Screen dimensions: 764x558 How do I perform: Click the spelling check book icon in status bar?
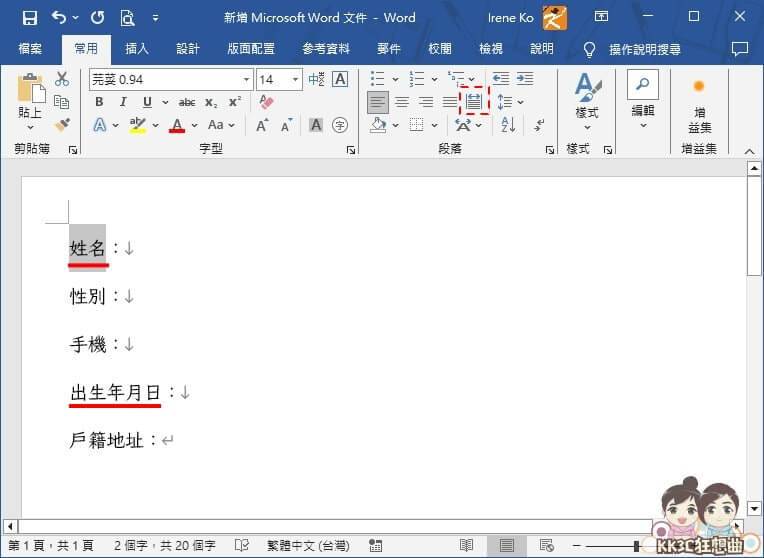click(x=242, y=545)
